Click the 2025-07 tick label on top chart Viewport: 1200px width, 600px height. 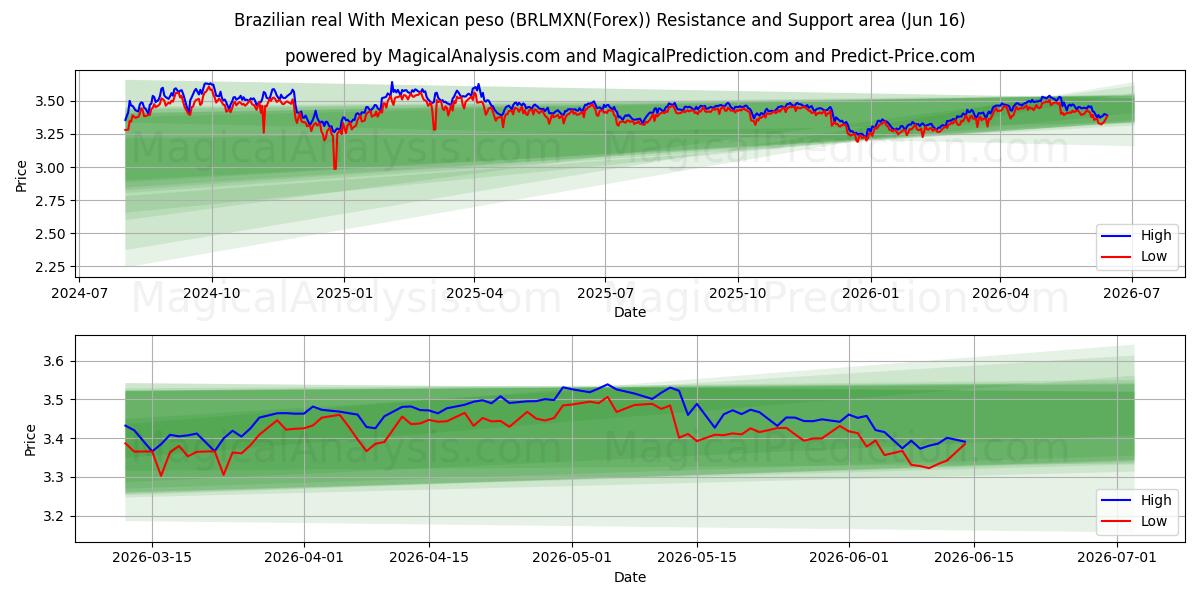click(x=605, y=294)
